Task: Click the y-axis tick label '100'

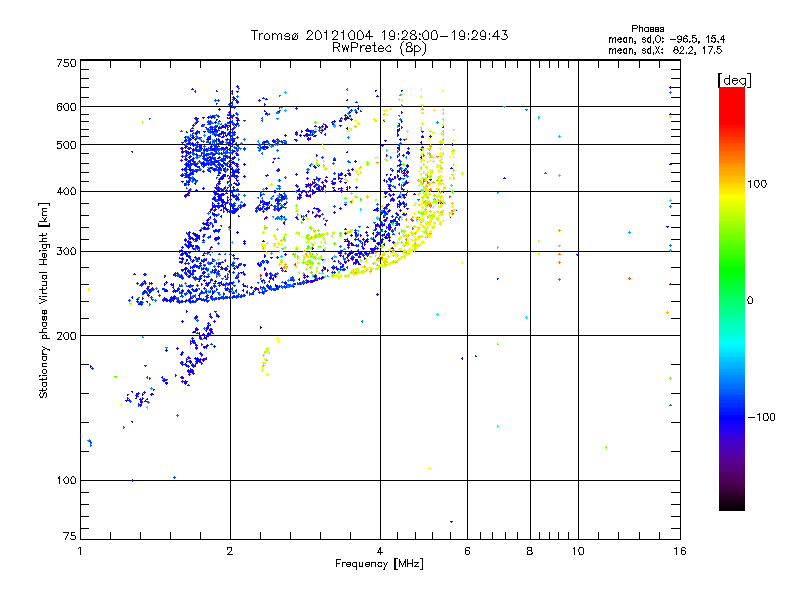Action: coord(66,480)
